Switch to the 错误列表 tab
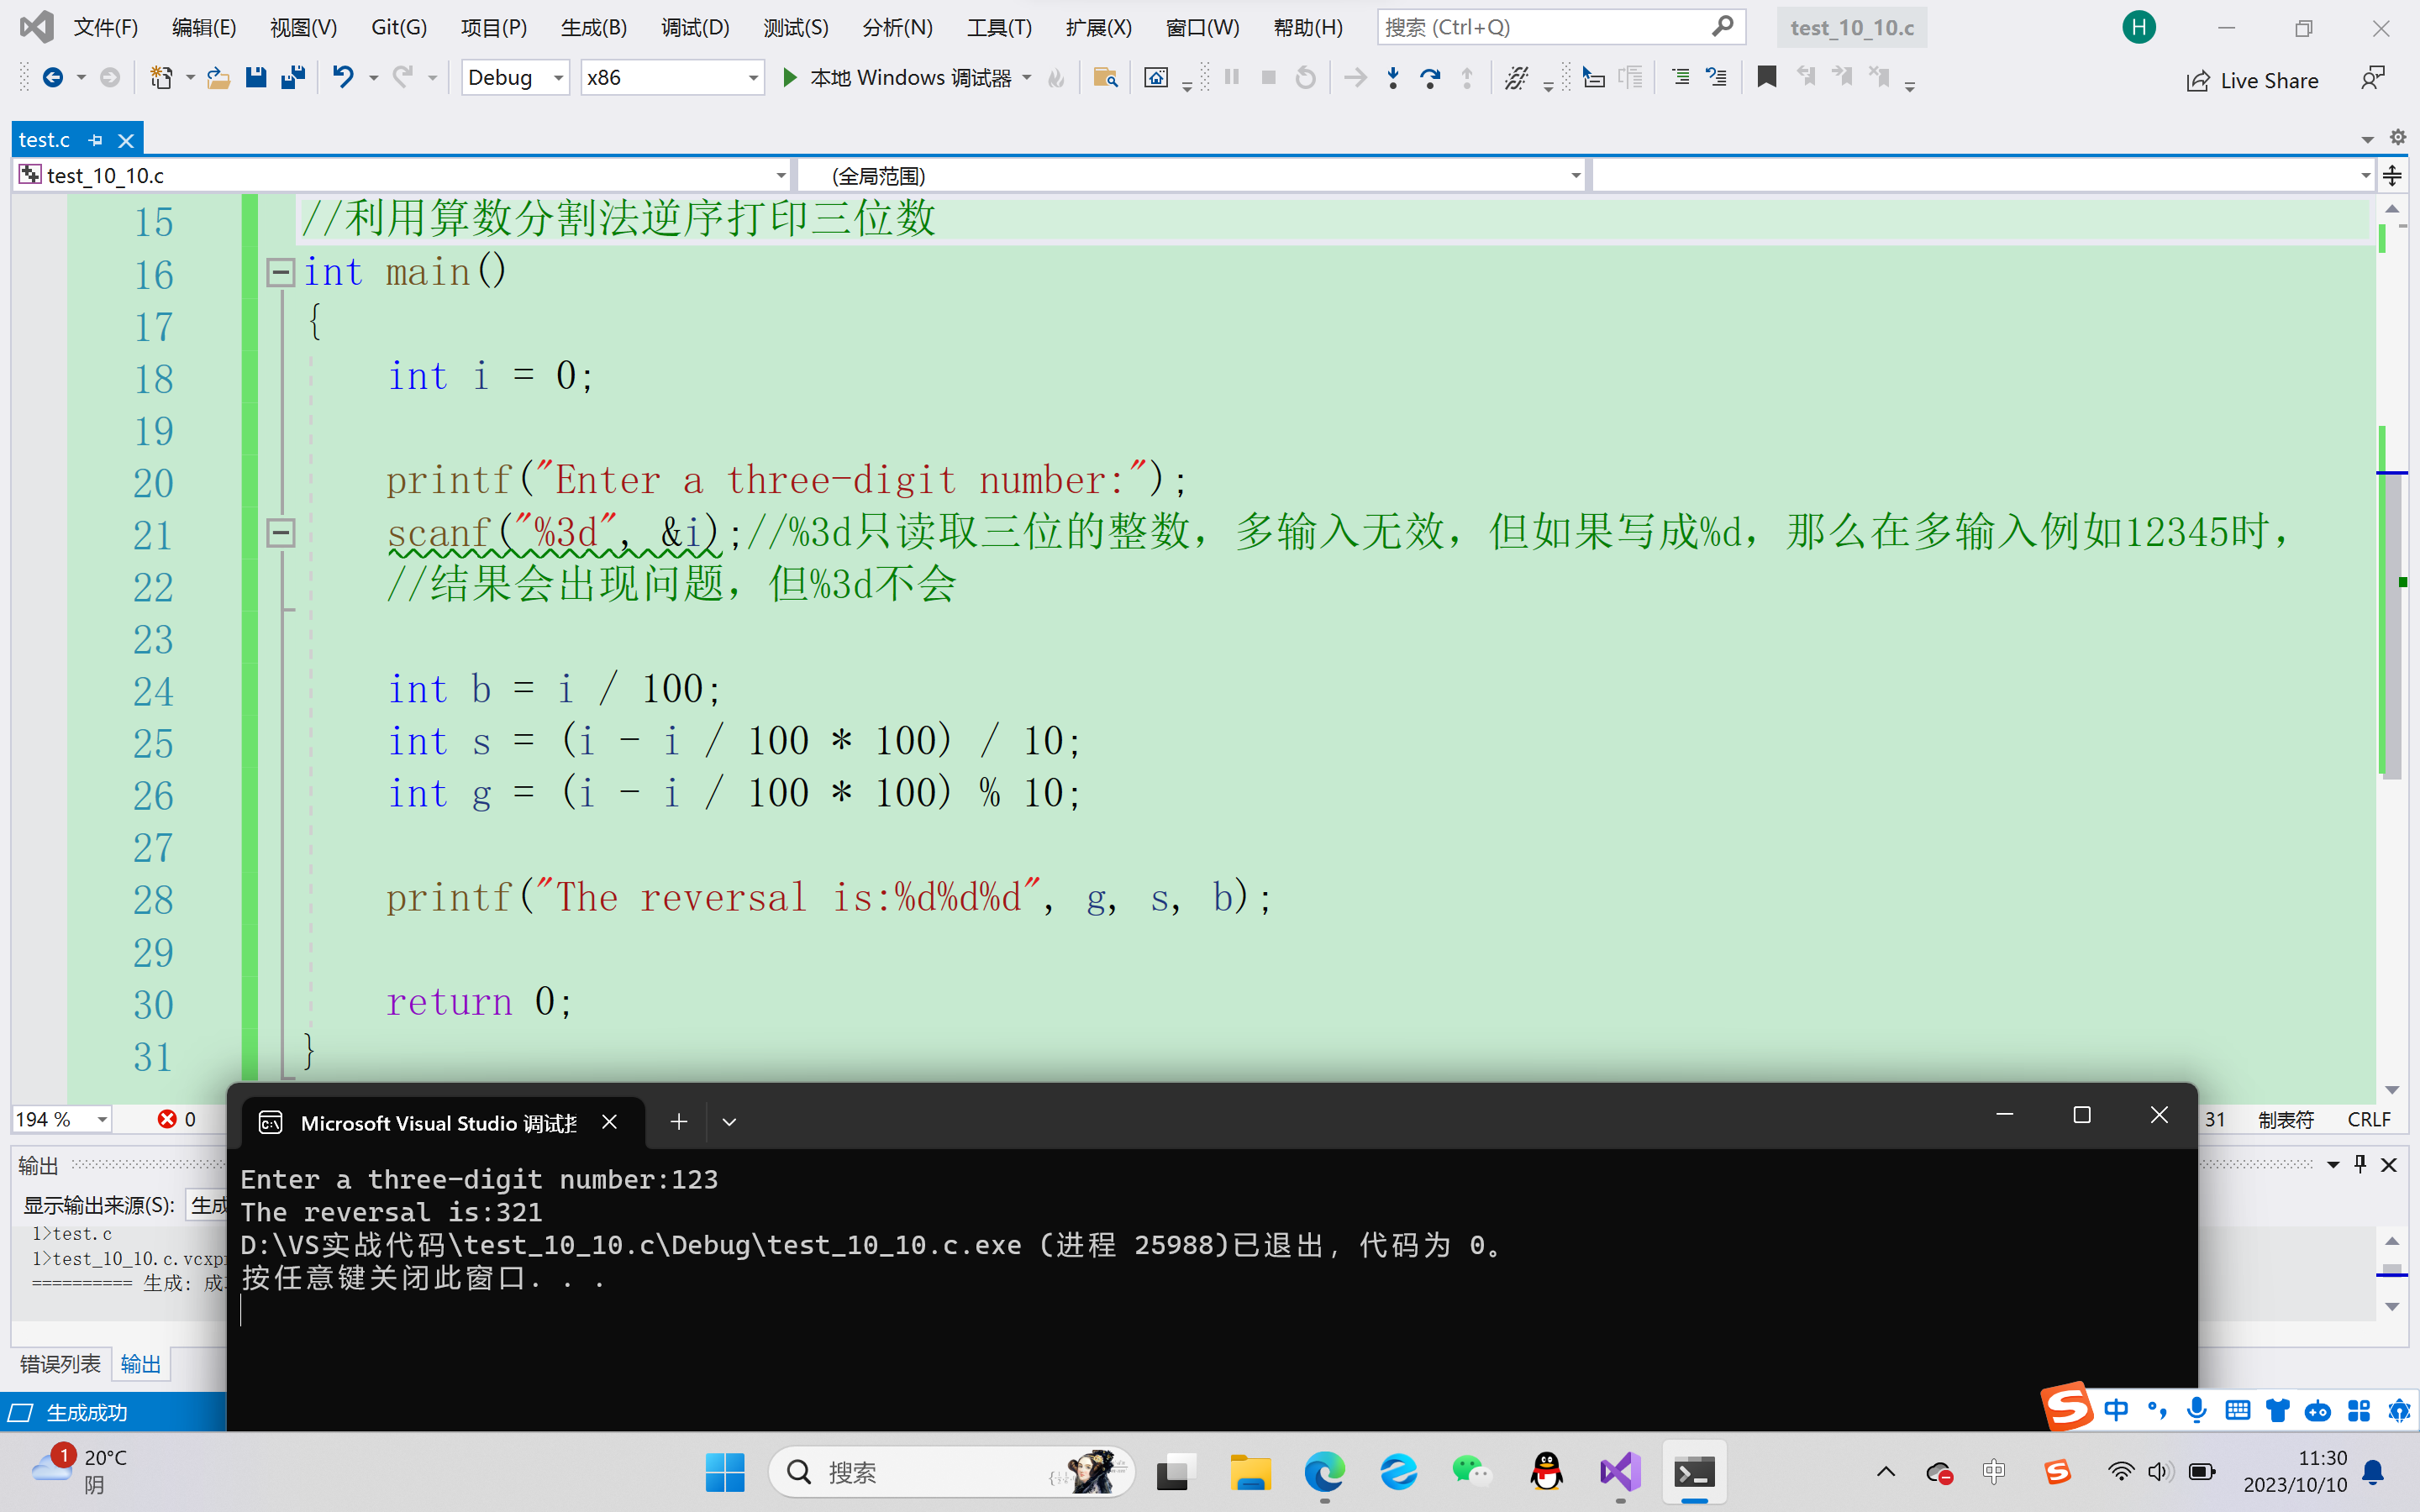 [x=60, y=1364]
